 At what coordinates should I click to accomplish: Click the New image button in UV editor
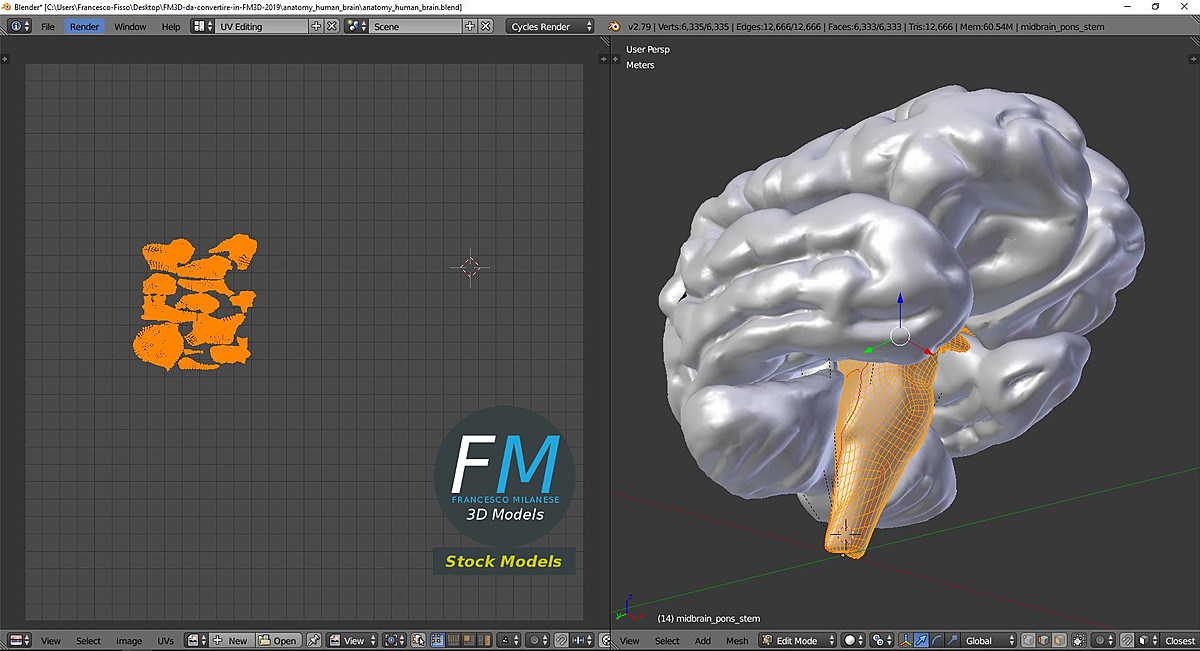pyautogui.click(x=234, y=640)
